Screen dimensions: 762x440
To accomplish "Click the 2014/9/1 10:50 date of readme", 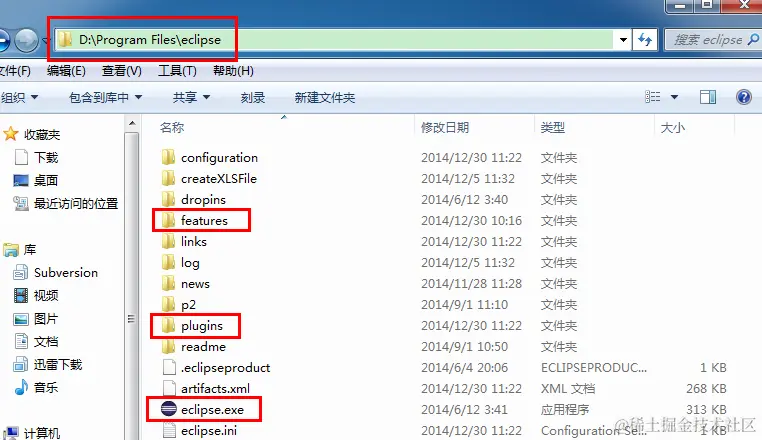I will [x=464, y=347].
